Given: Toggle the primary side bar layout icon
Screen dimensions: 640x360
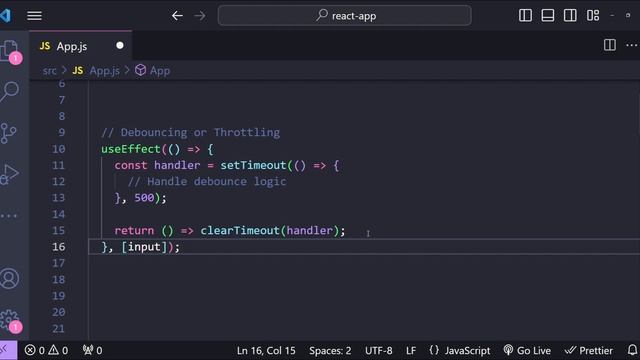Looking at the screenshot, I should pos(525,16).
